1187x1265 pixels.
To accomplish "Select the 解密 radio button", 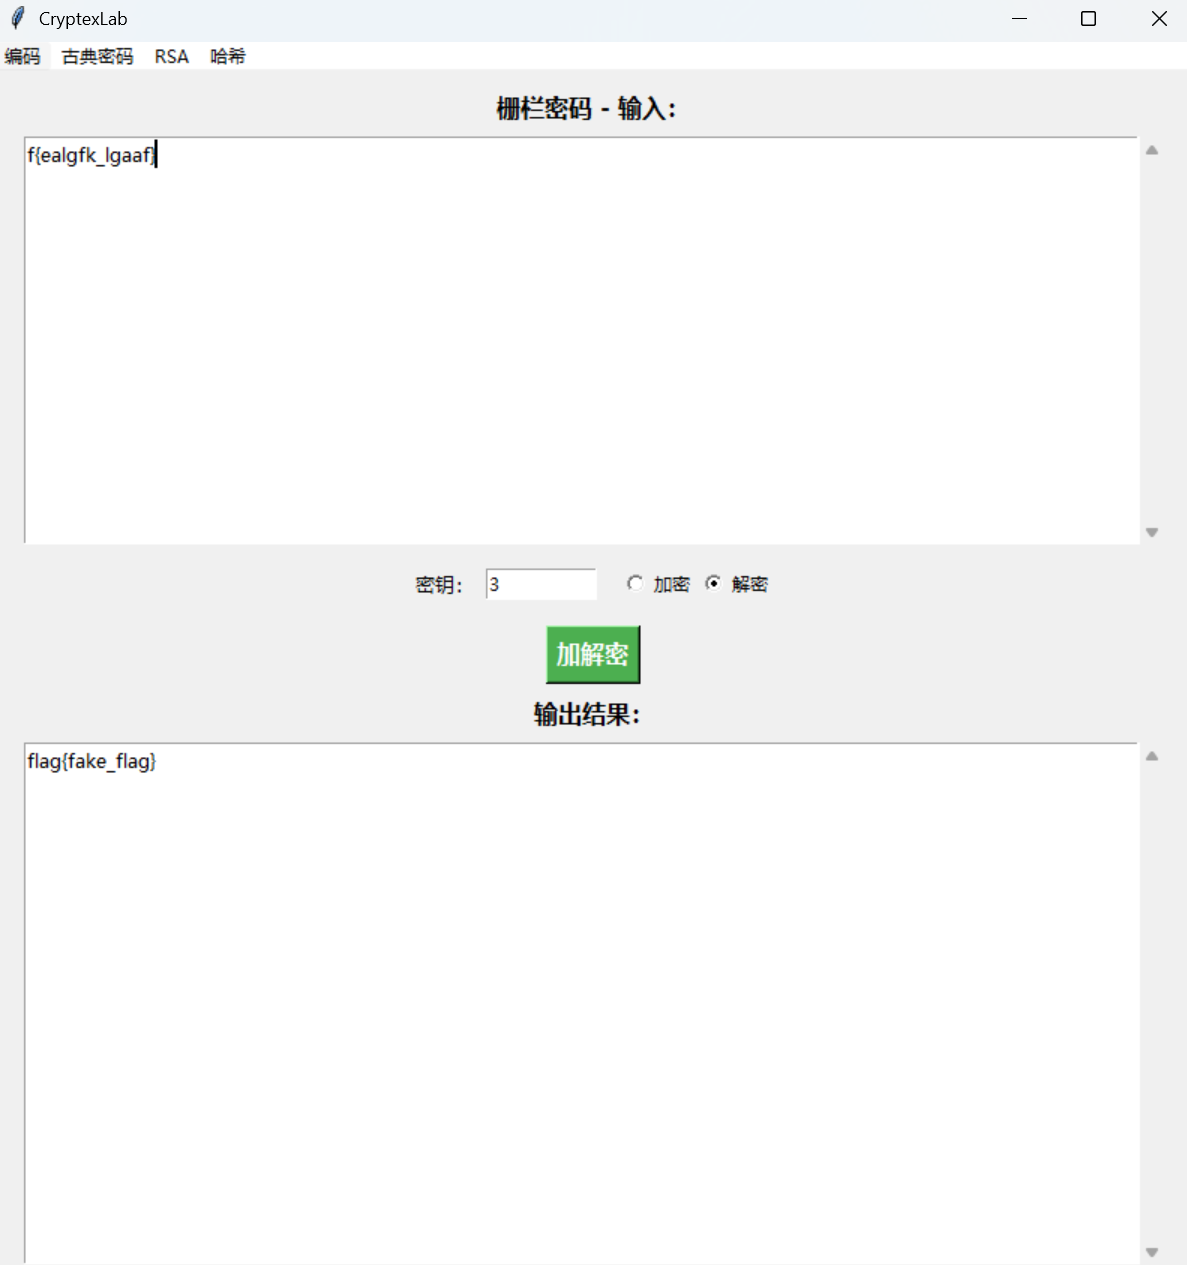I will (x=713, y=583).
